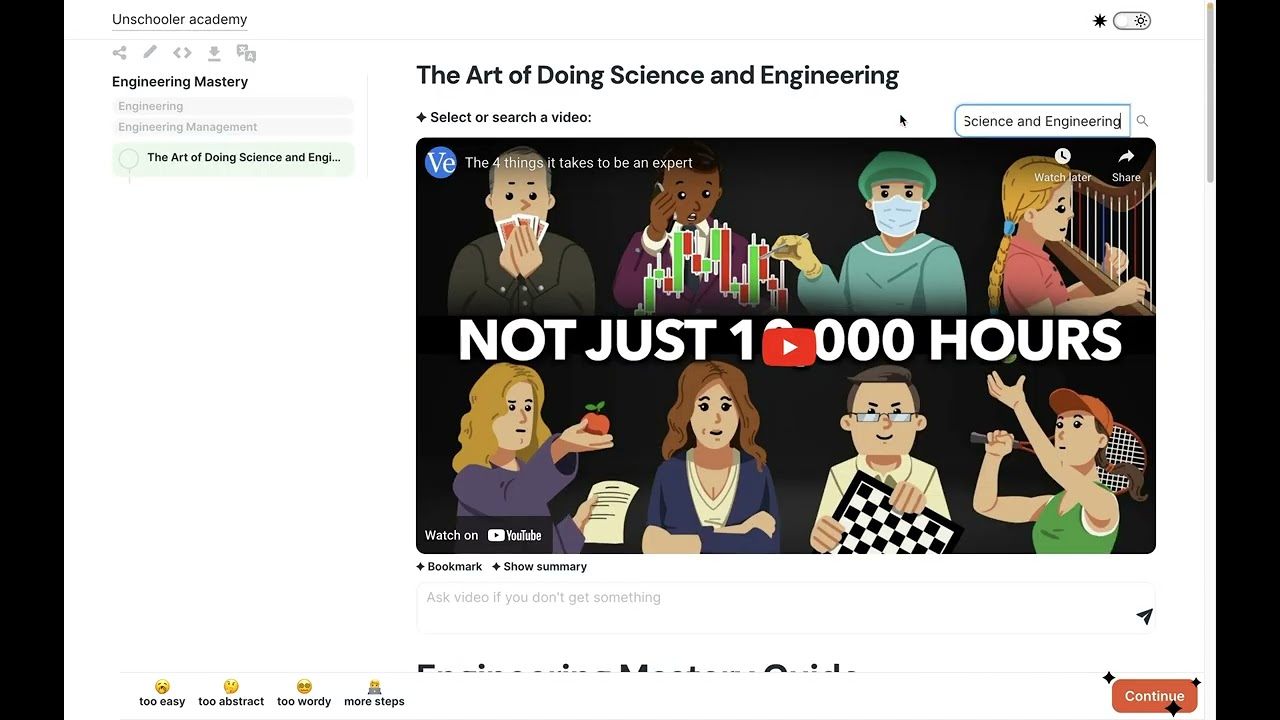
Task: Select 'too wordy' feedback
Action: point(304,693)
